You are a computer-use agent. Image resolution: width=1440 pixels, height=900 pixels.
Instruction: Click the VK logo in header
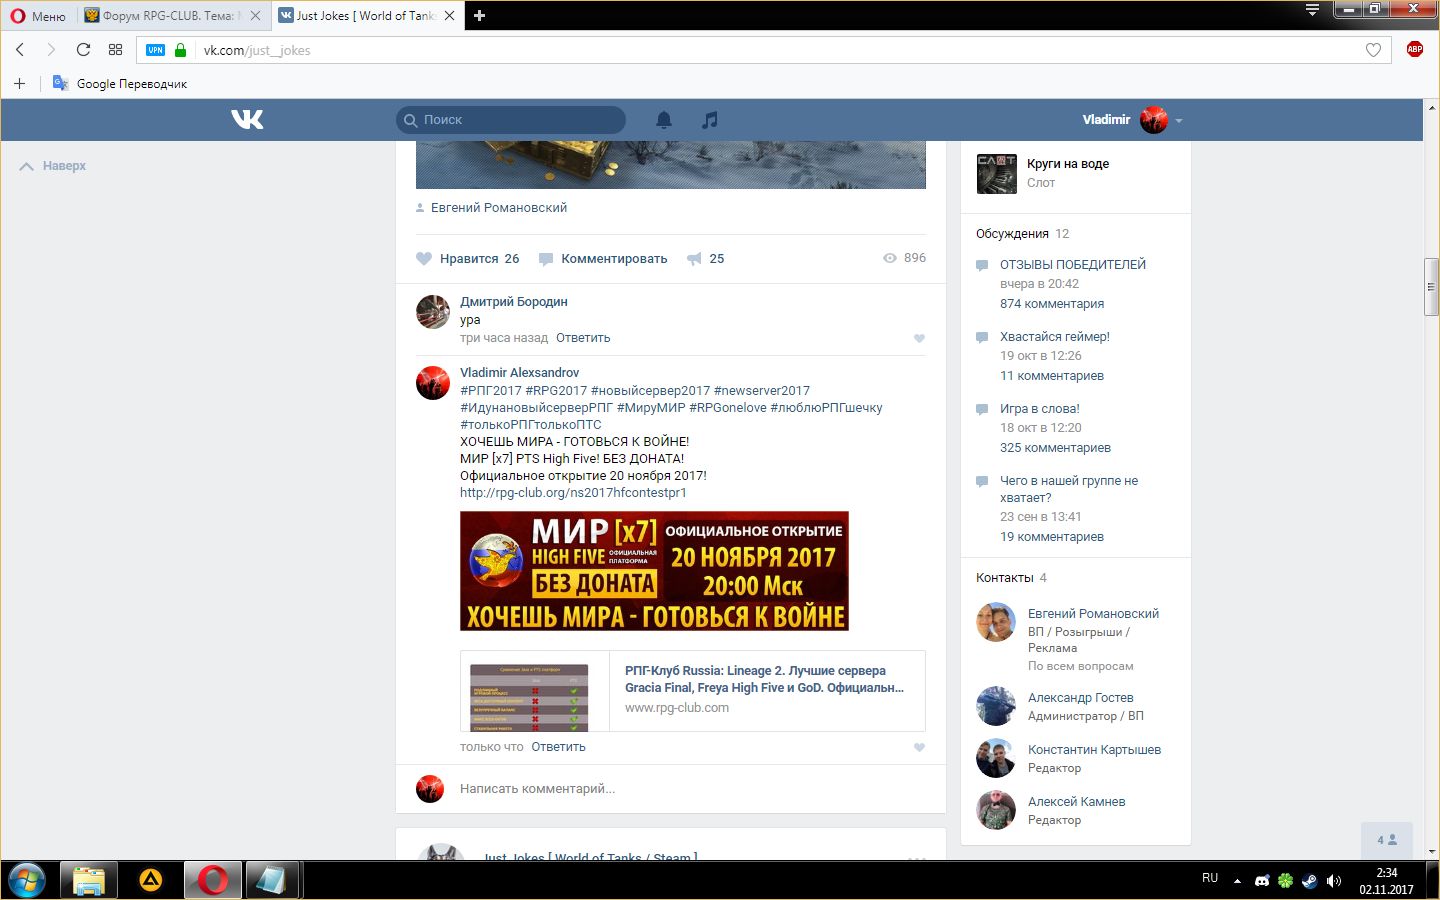pos(247,120)
